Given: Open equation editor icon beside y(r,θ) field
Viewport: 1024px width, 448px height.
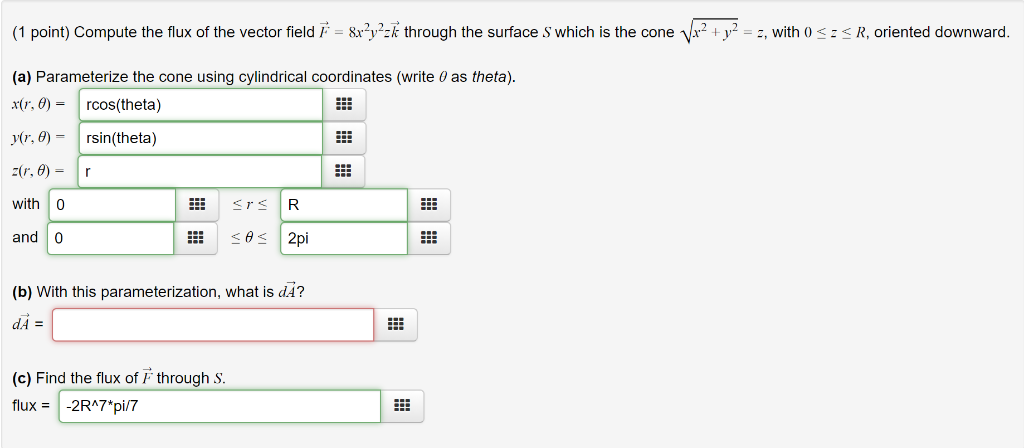Looking at the screenshot, I should [x=344, y=138].
